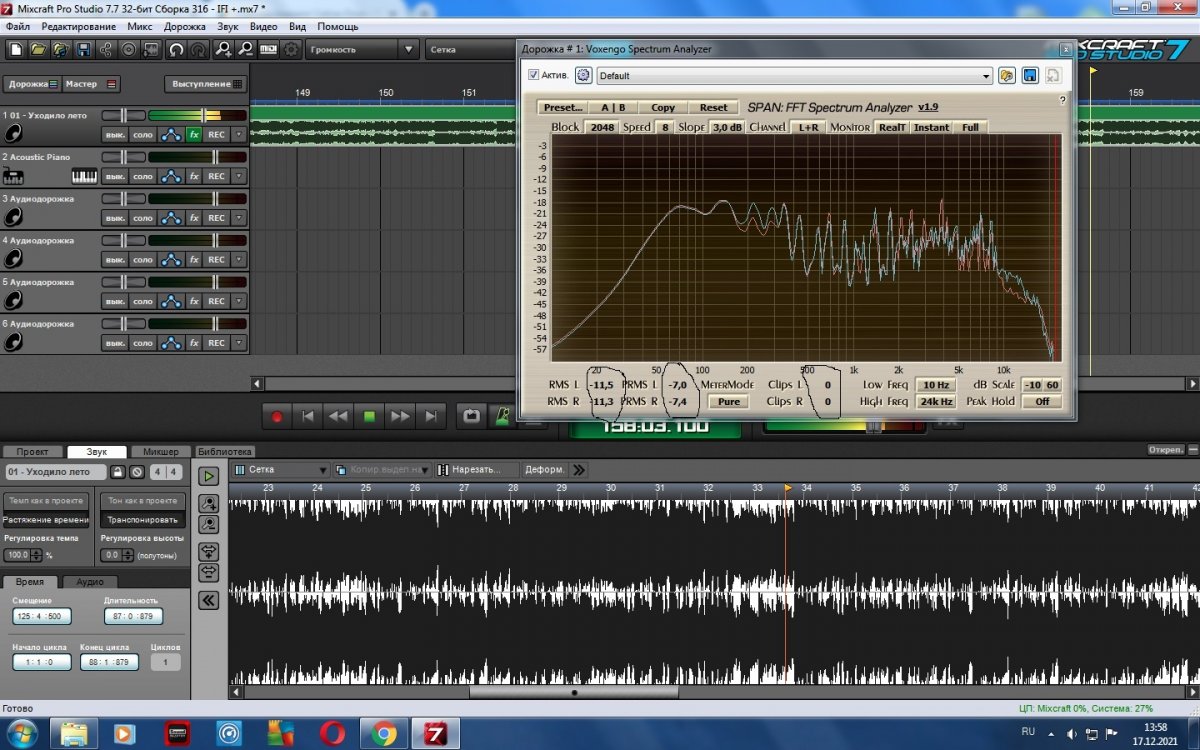This screenshot has width=1200, height=750.
Task: Switch to the Проект tab
Action: click(x=32, y=452)
